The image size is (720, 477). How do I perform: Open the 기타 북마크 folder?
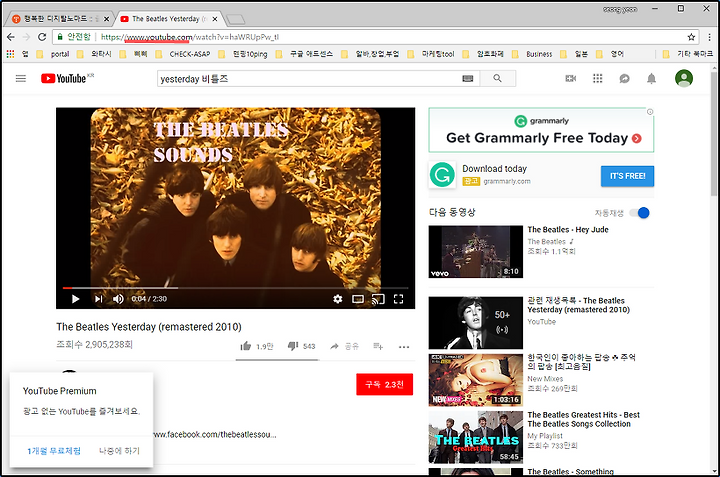687,54
